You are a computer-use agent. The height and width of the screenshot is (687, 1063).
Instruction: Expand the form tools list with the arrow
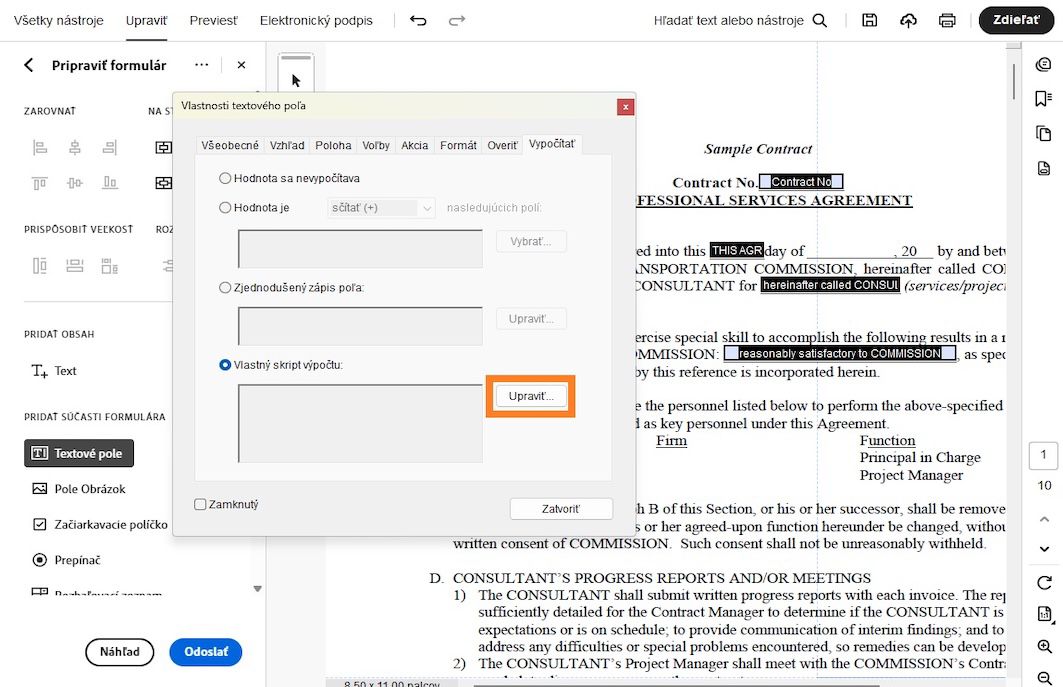tap(257, 589)
